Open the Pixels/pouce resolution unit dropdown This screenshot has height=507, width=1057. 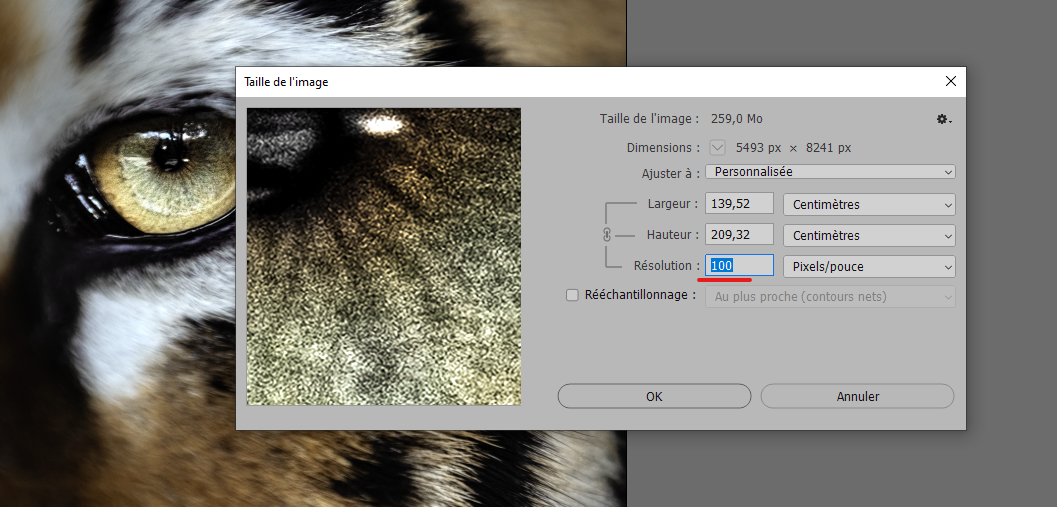(x=868, y=267)
